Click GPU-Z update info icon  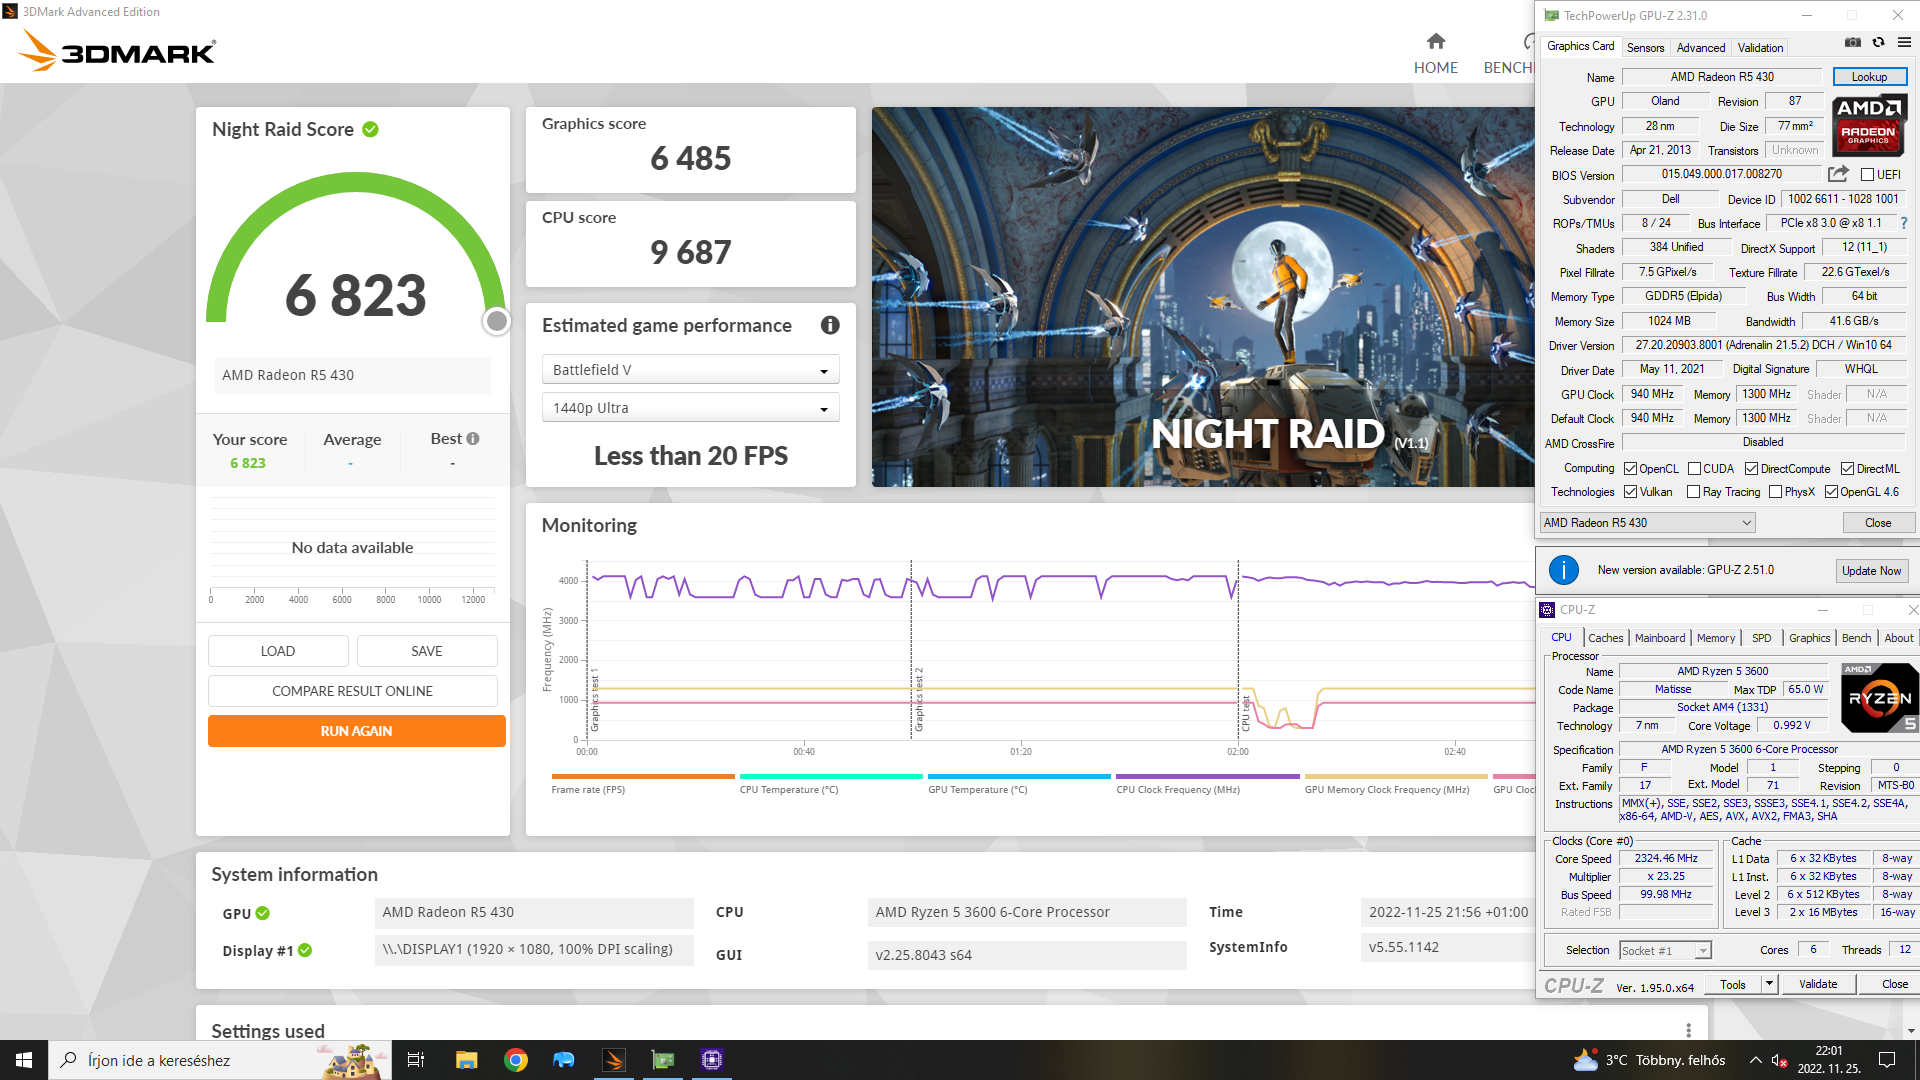point(1564,570)
